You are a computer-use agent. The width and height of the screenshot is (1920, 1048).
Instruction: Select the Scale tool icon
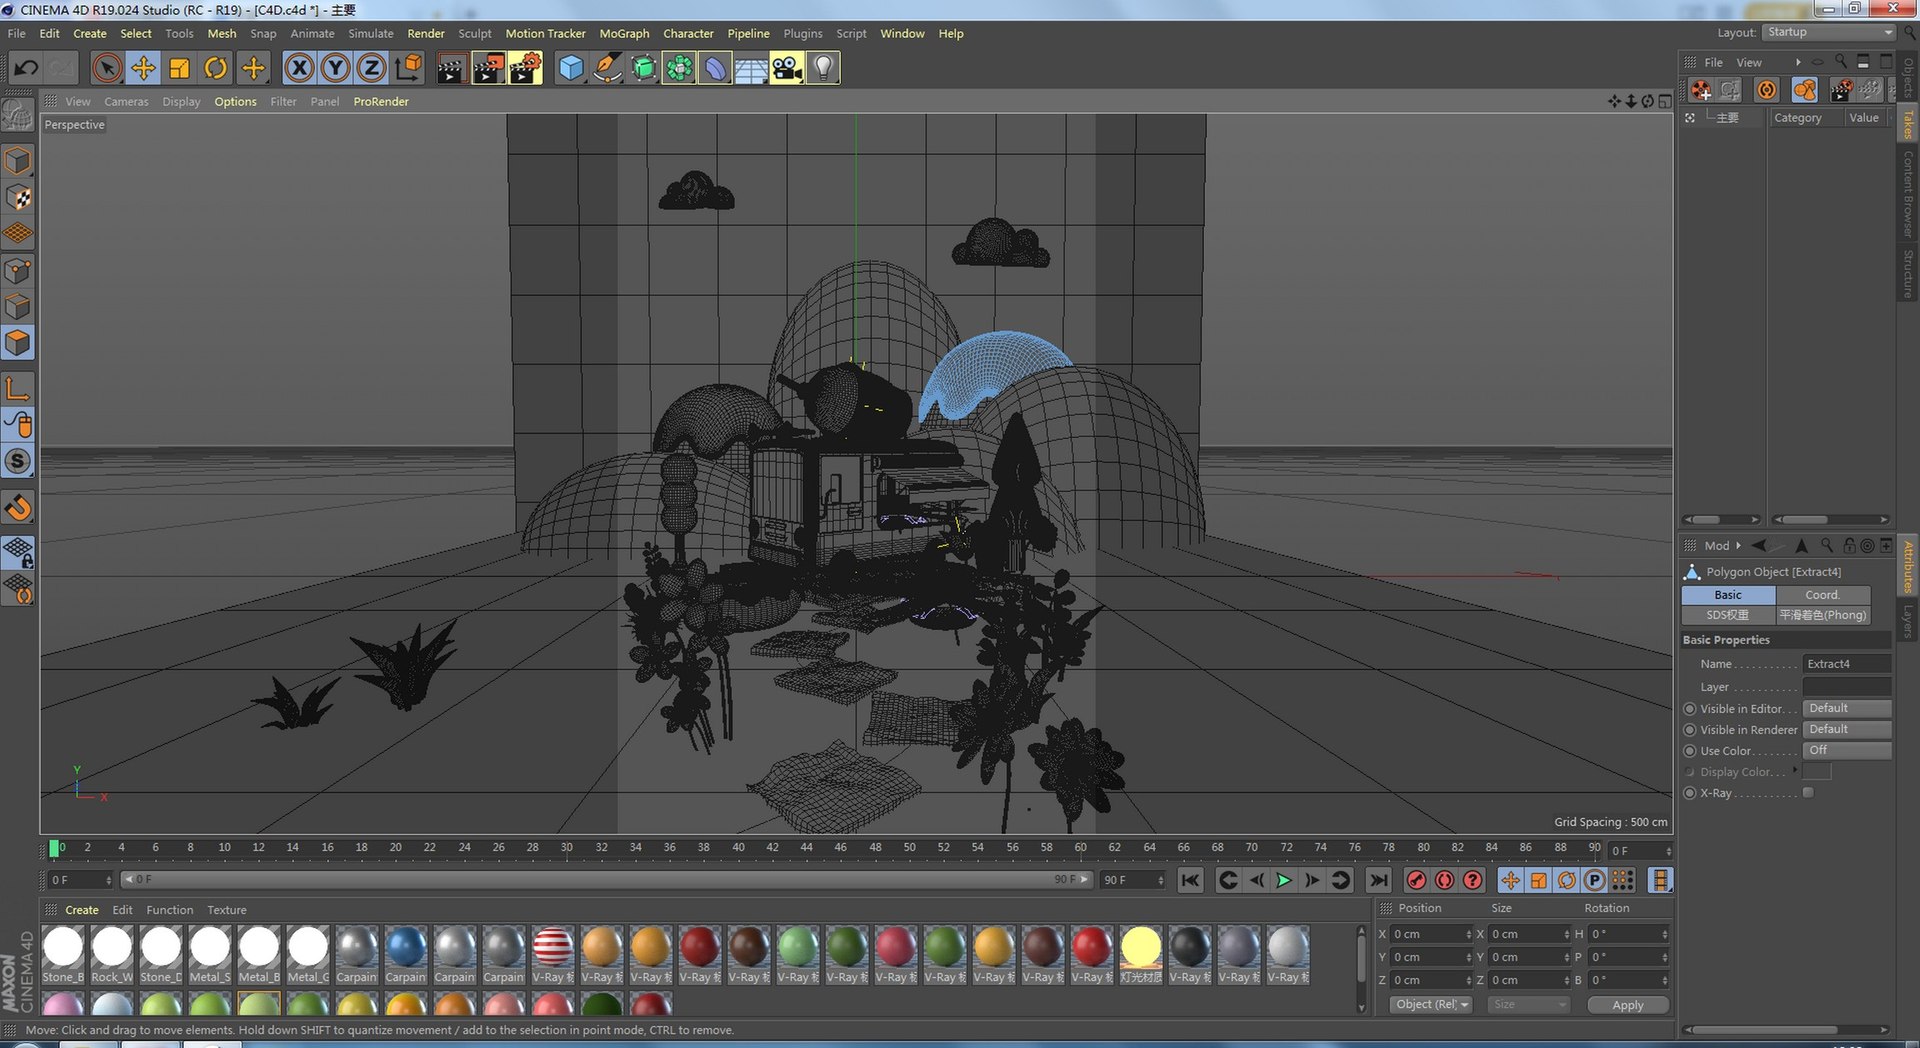(180, 68)
